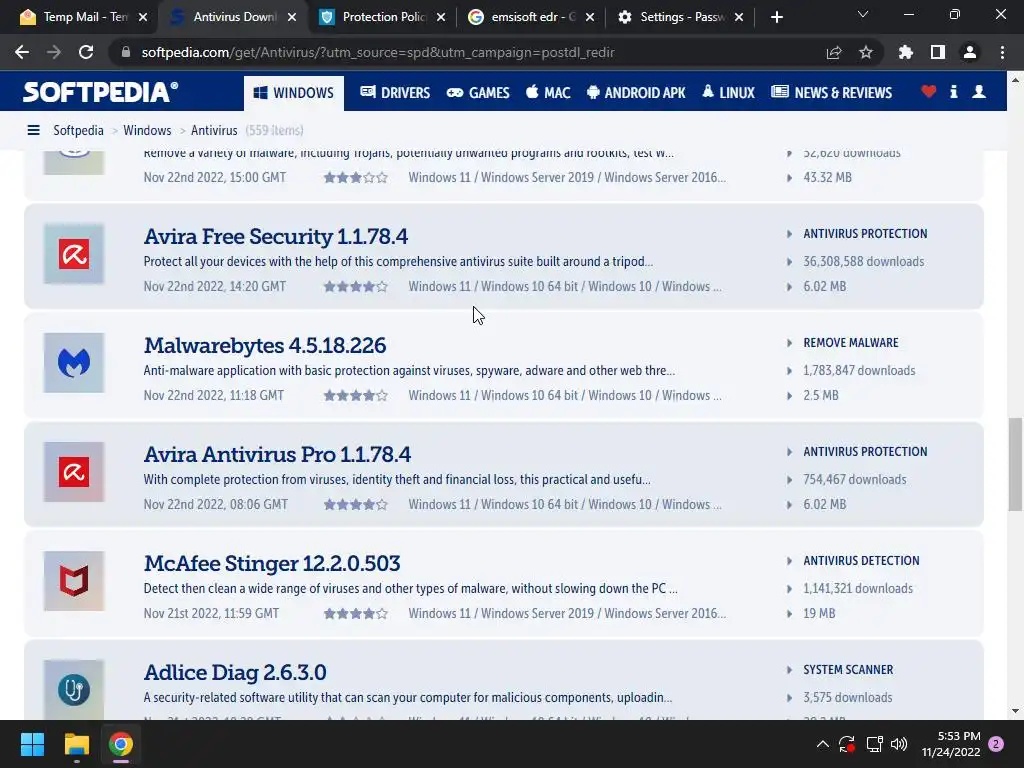Open the Android APK section

click(636, 93)
